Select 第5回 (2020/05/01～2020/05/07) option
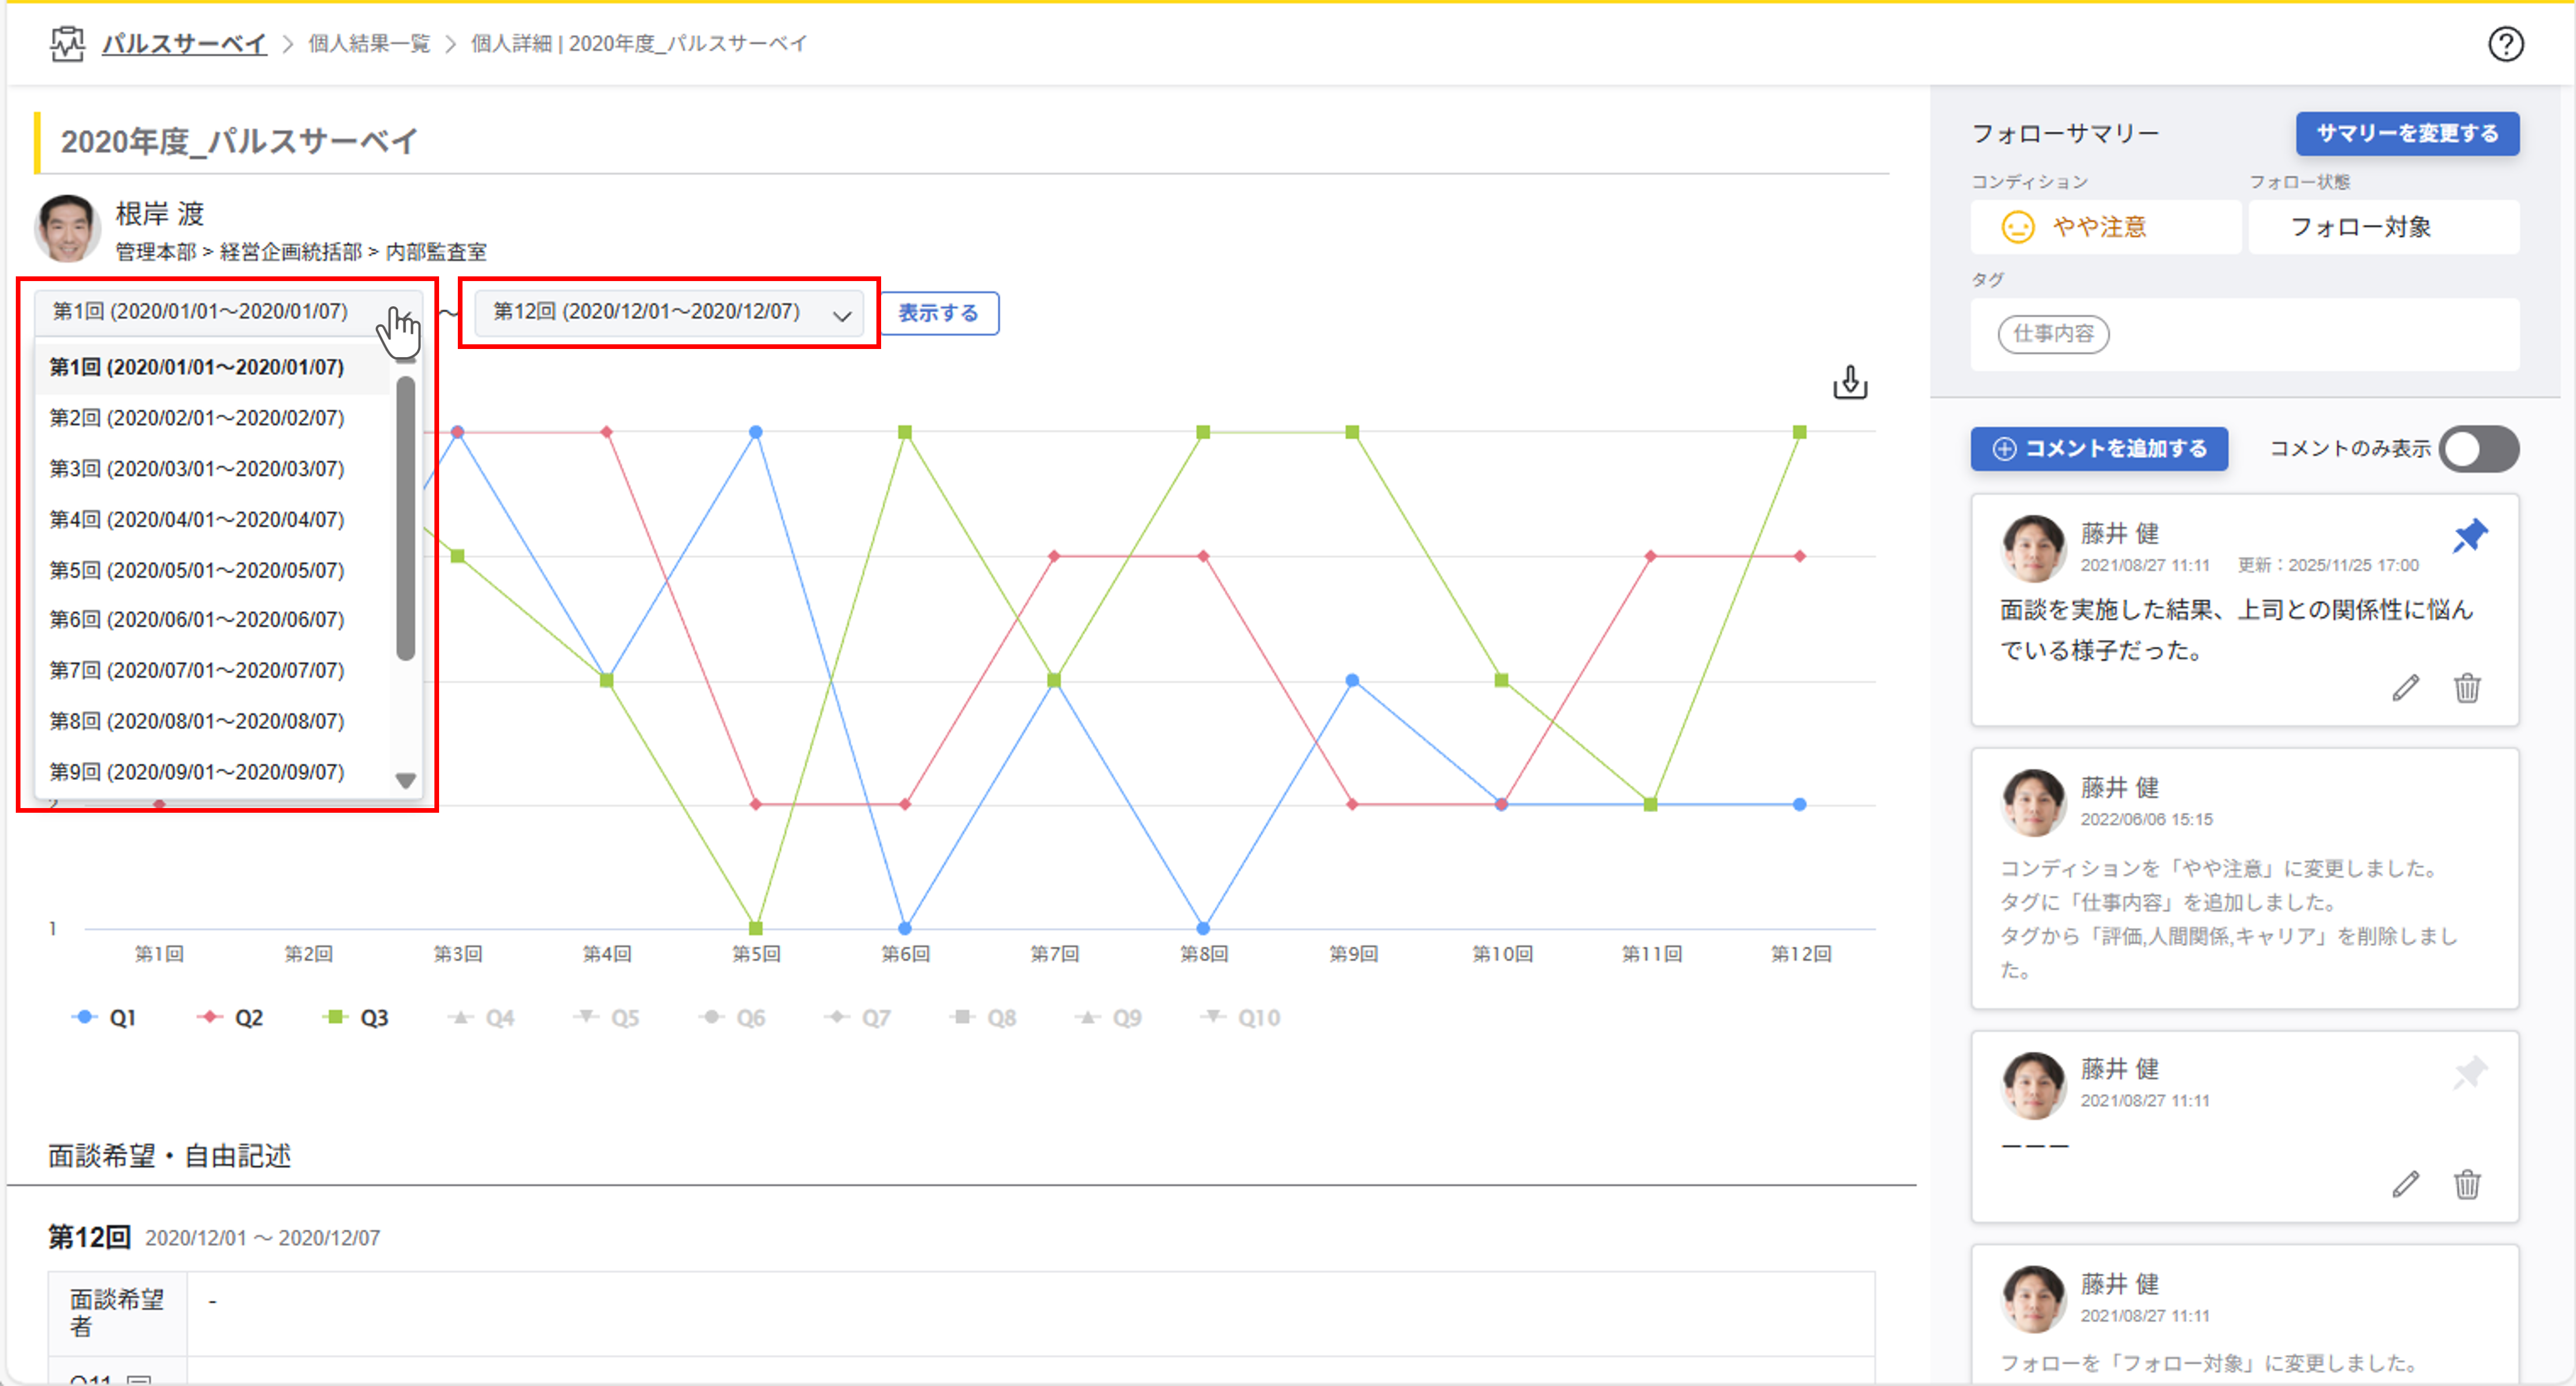The image size is (2576, 1386). 197,570
